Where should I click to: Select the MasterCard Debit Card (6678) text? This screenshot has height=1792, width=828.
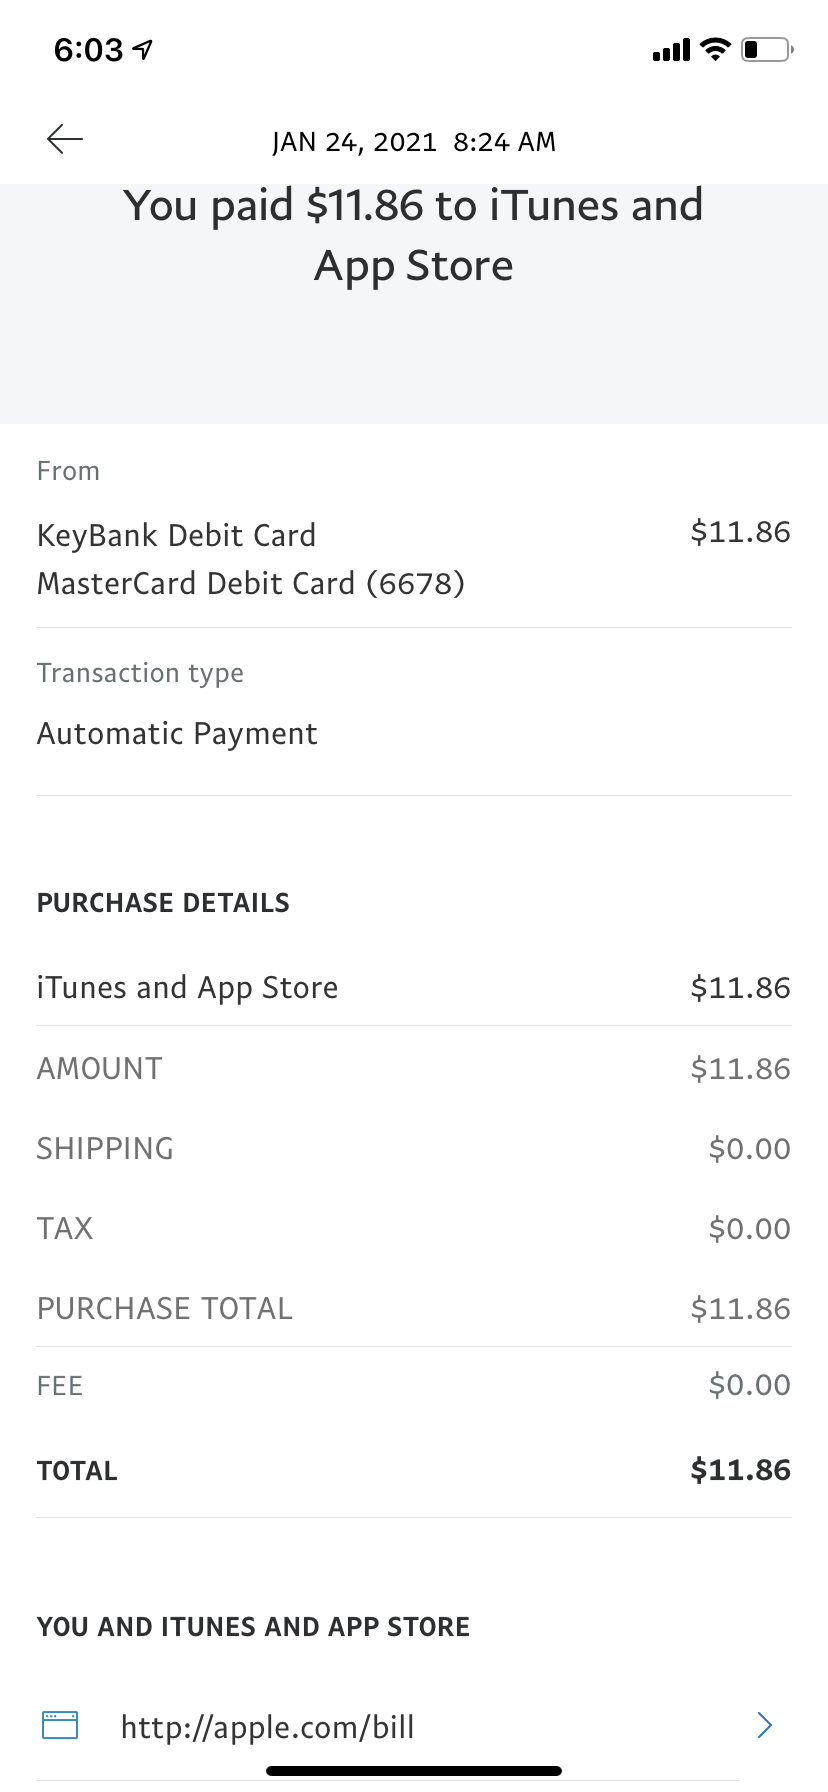click(x=251, y=583)
